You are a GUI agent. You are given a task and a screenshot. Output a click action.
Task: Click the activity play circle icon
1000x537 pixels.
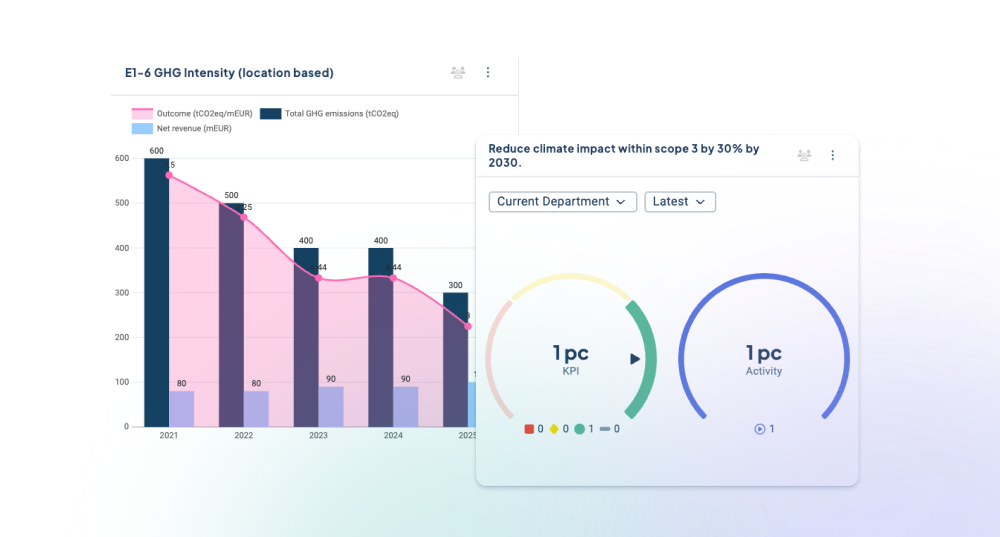759,429
